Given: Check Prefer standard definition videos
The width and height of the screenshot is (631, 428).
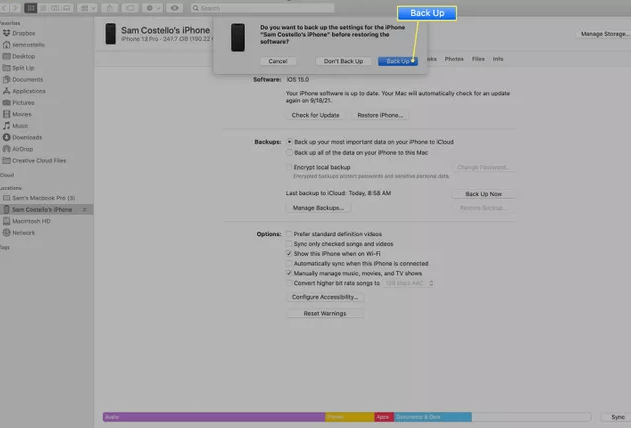Looking at the screenshot, I should [x=289, y=234].
